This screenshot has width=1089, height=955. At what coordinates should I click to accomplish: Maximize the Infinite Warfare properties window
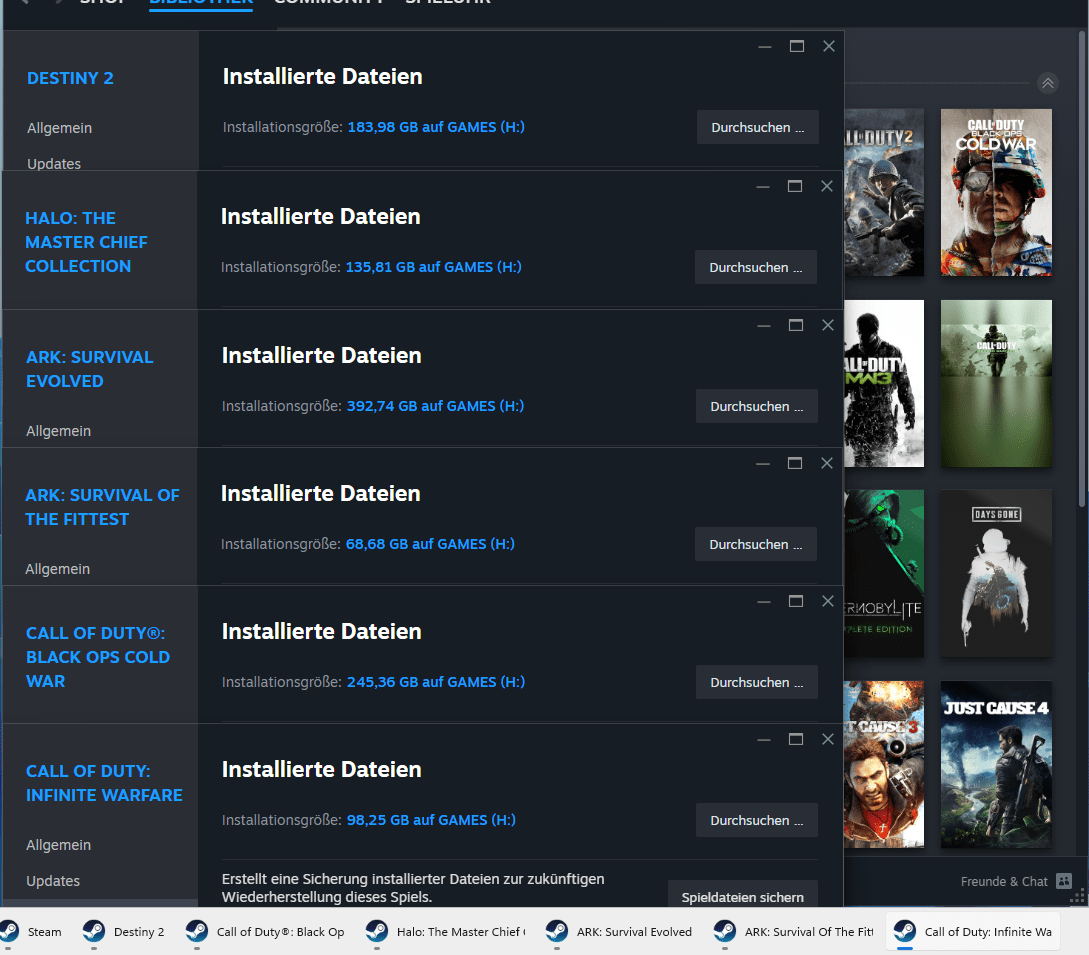[796, 740]
